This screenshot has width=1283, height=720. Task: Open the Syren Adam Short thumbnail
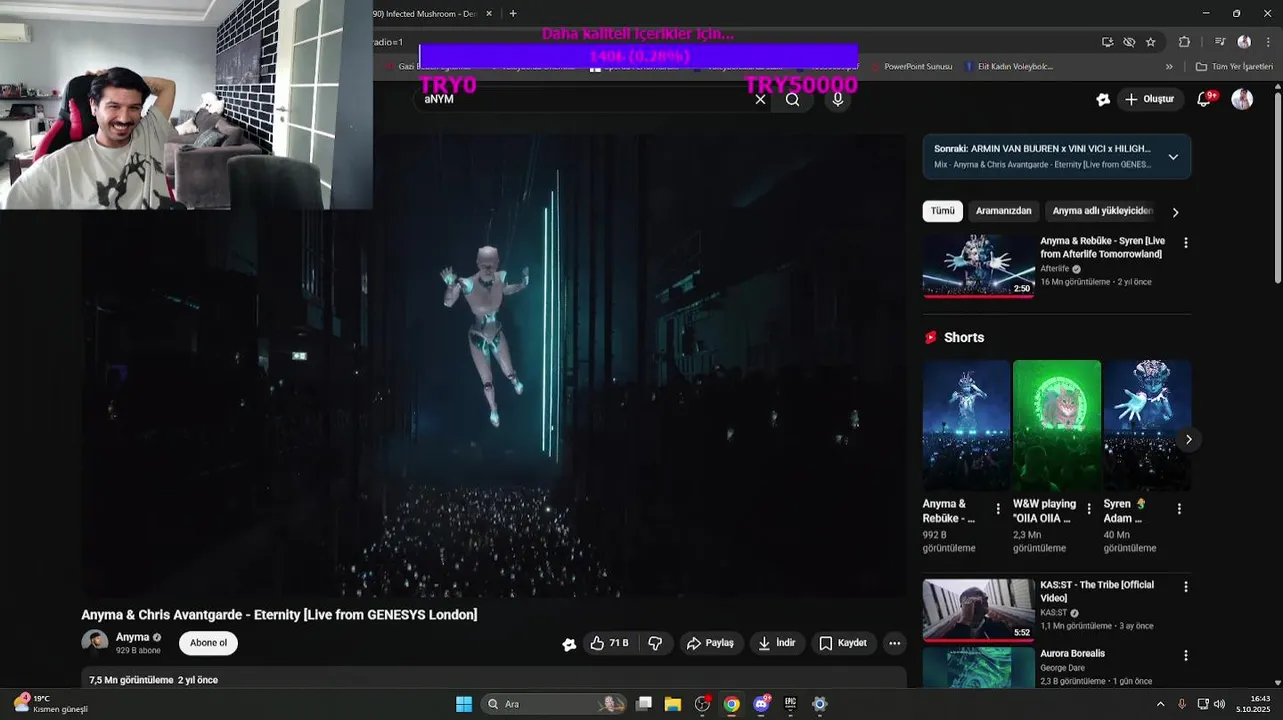[x=1147, y=425]
